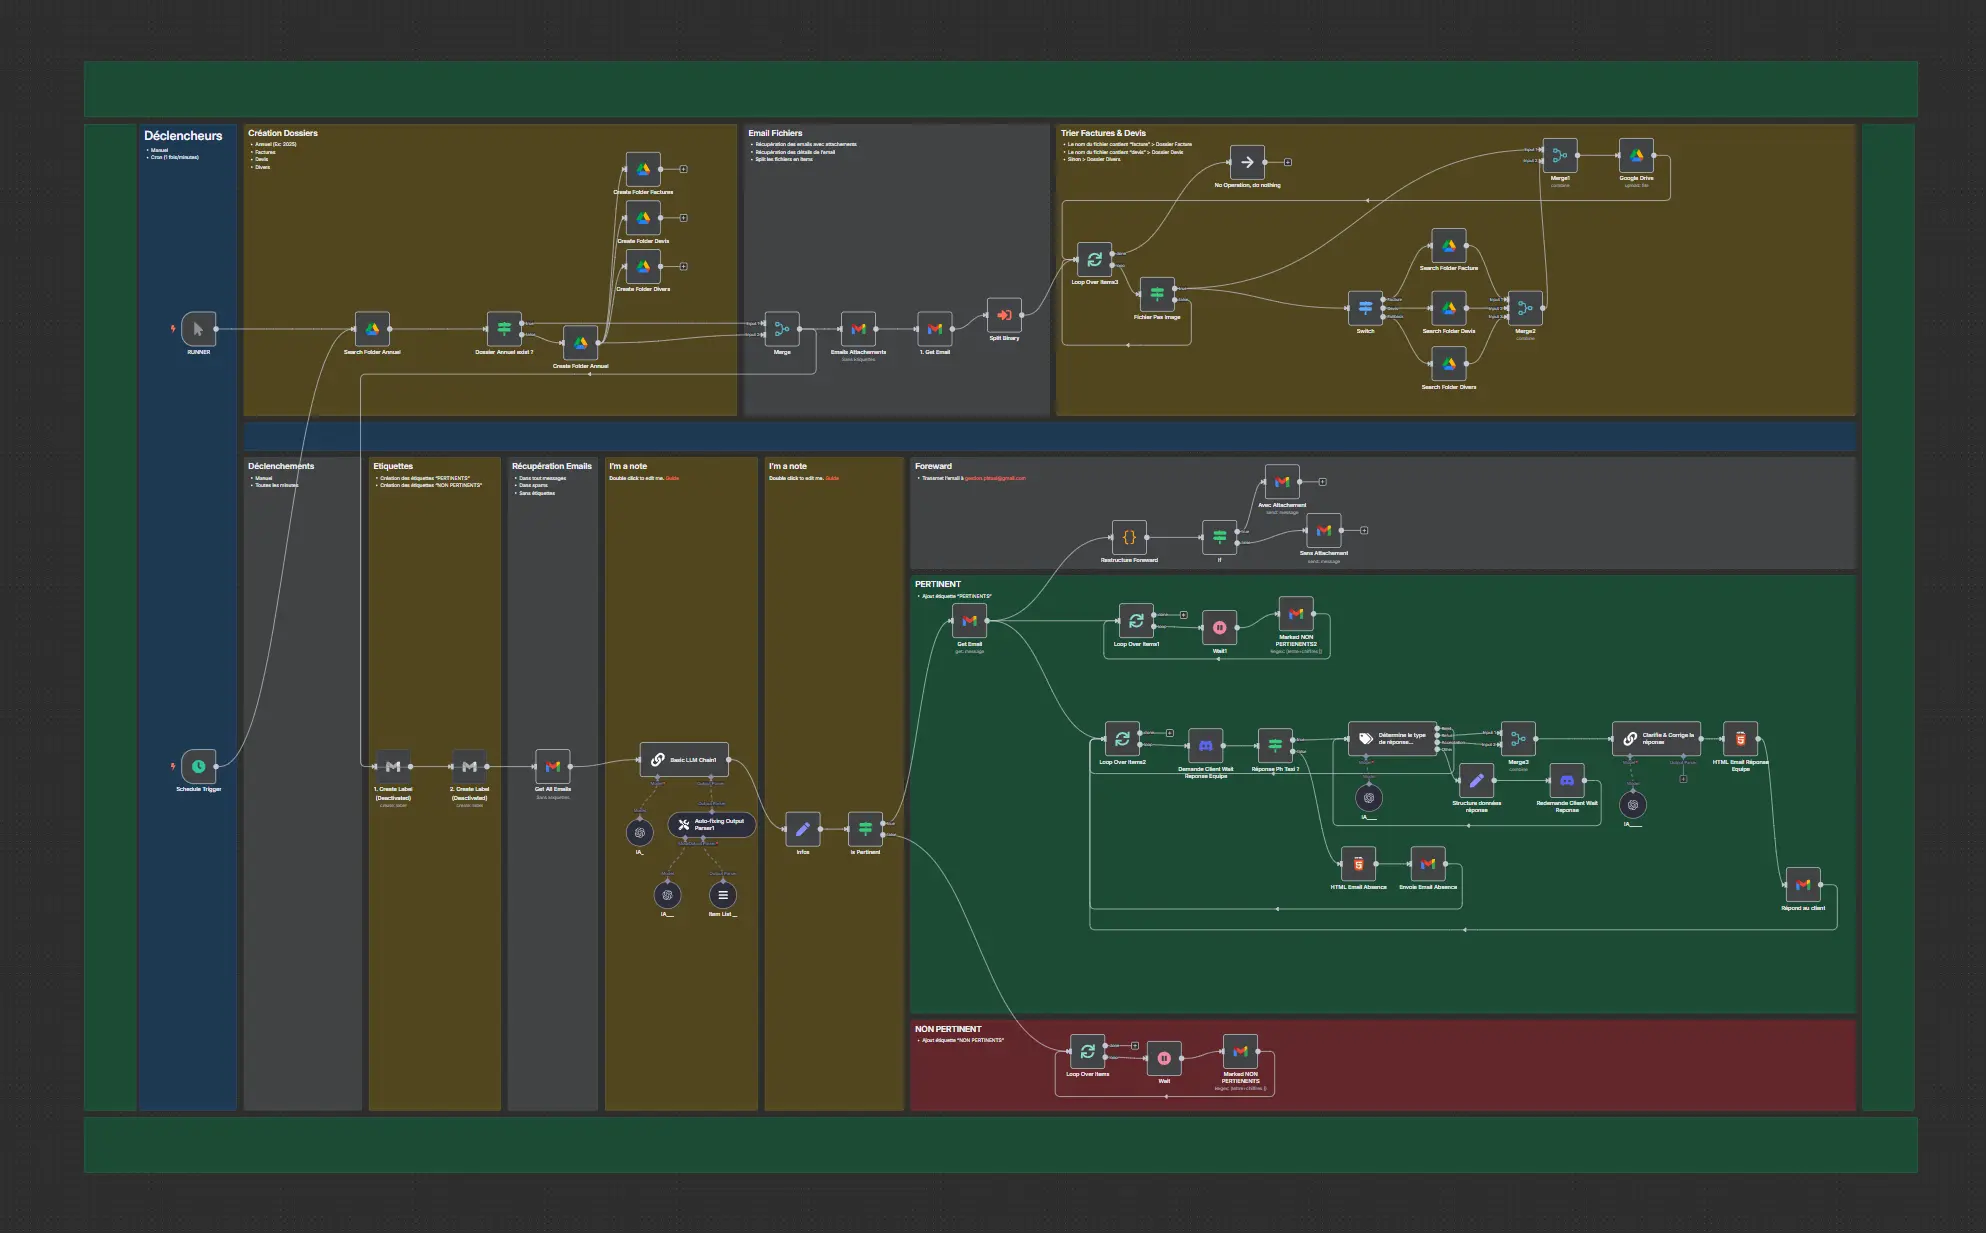
Task: Open the Clarifie & Corrige la réponse node
Action: tap(1656, 739)
